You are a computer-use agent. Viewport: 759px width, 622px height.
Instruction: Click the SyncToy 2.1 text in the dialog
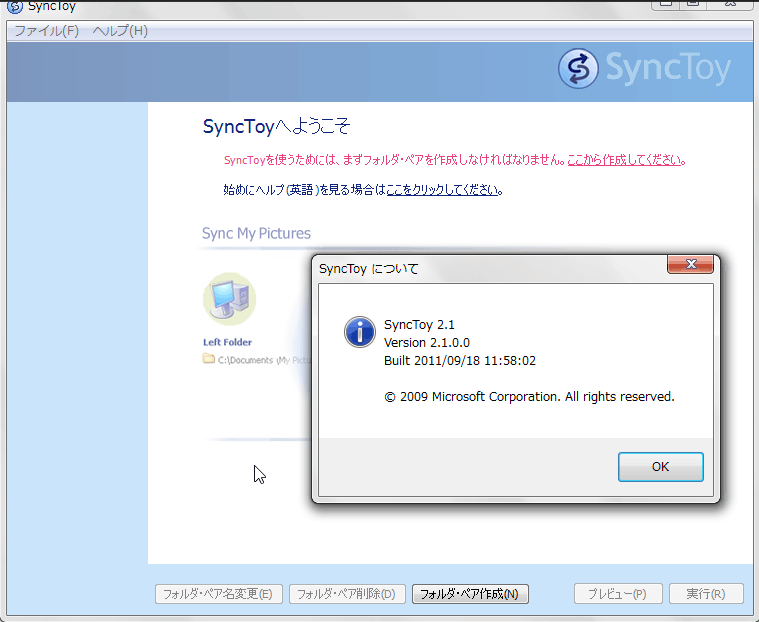coord(419,325)
